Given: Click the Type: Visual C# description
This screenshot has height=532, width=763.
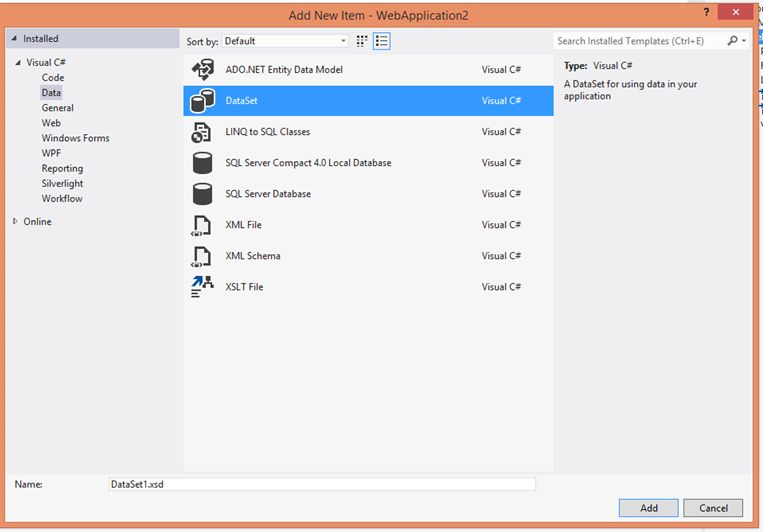Looking at the screenshot, I should [598, 66].
